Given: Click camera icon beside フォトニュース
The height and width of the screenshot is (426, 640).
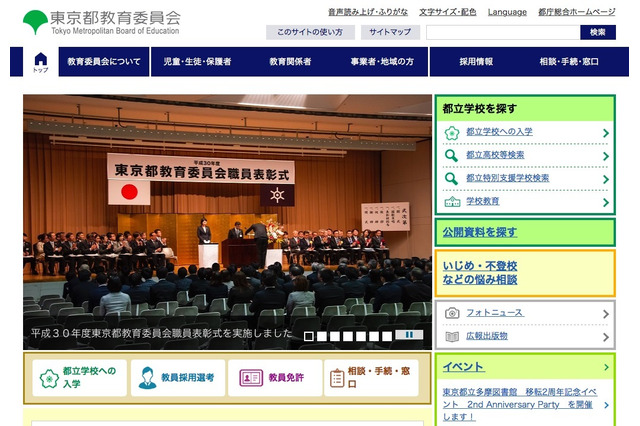Looking at the screenshot, I should pos(452,313).
